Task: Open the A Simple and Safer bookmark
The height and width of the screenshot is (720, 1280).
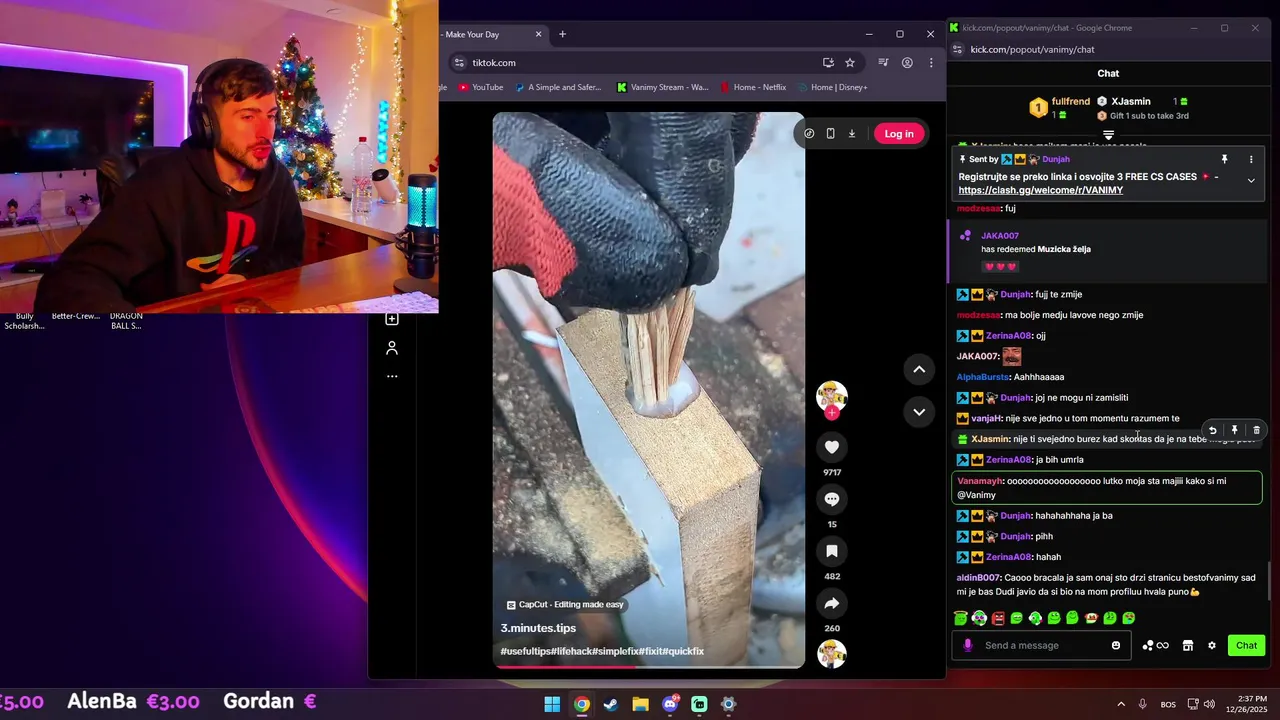Action: pos(558,87)
